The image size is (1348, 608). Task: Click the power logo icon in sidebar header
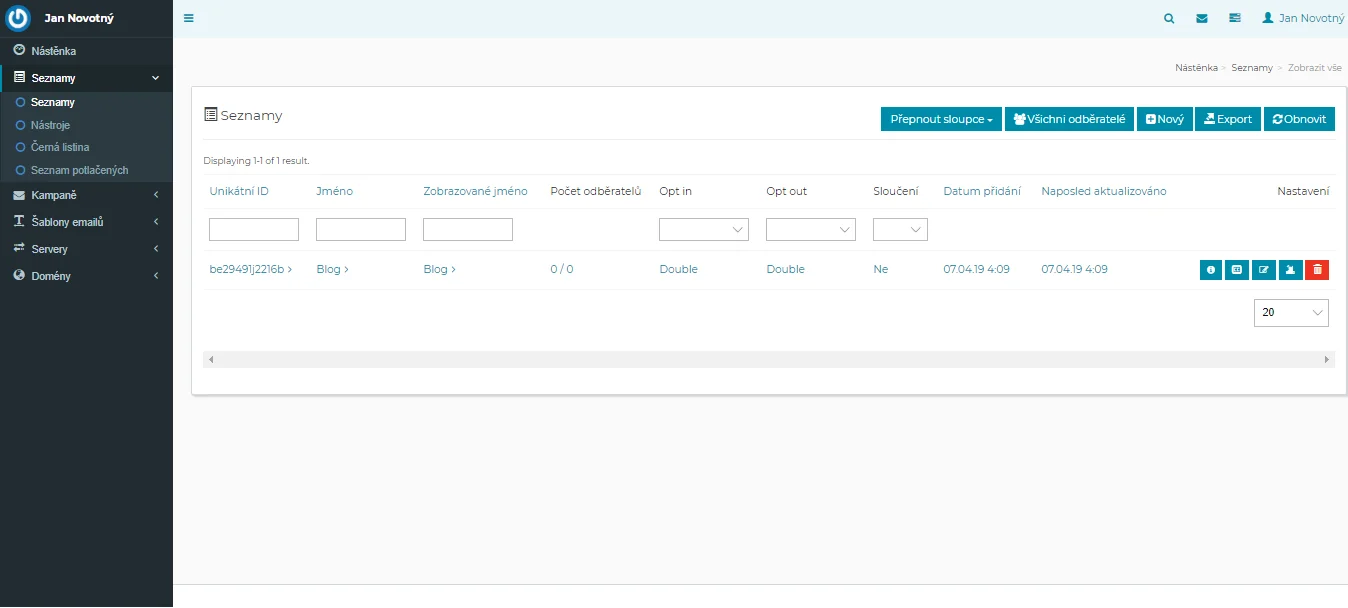(x=19, y=19)
